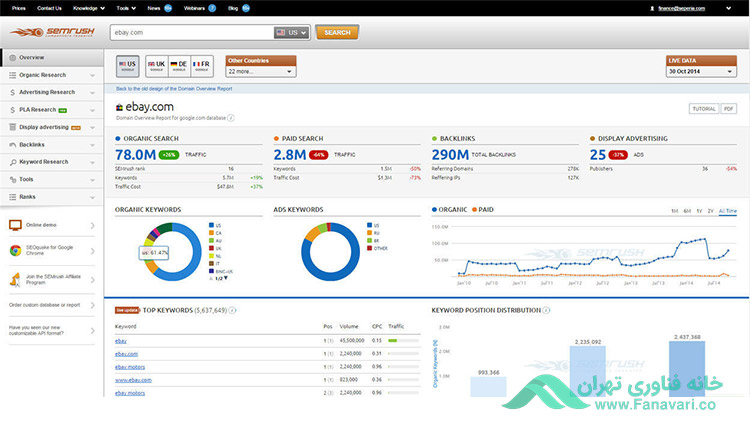
Task: Click info icon beside Keyword Position Distribution
Action: [546, 310]
